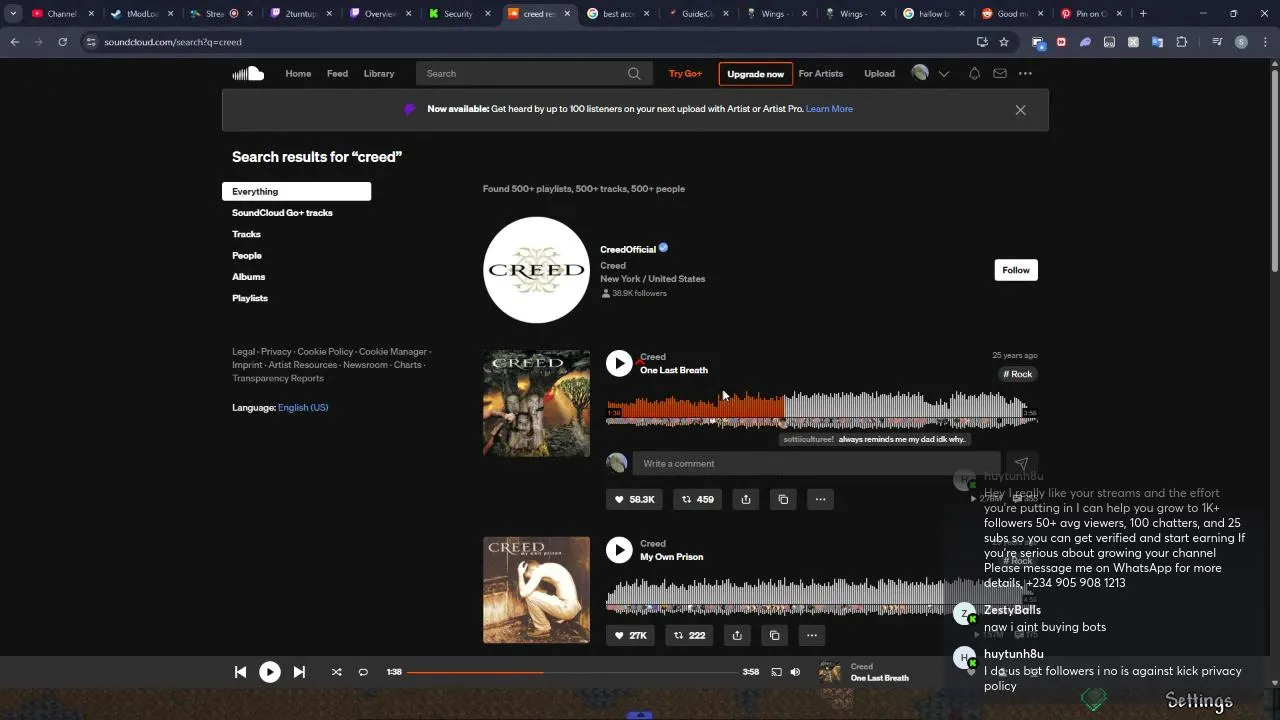Click Learn More in the banner
The image size is (1280, 720).
[829, 109]
